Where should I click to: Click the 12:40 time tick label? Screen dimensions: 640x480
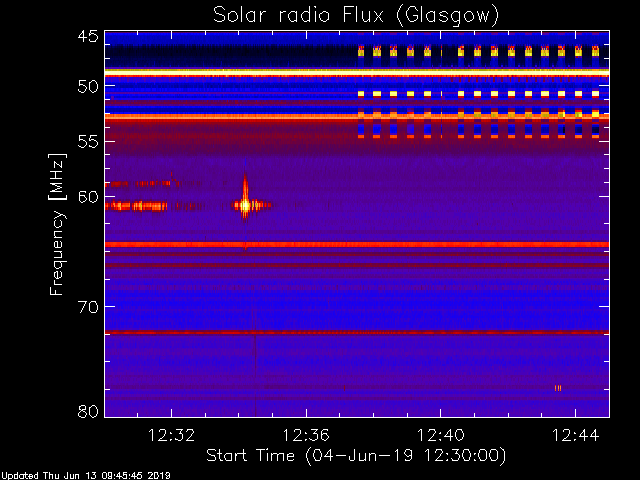click(441, 435)
